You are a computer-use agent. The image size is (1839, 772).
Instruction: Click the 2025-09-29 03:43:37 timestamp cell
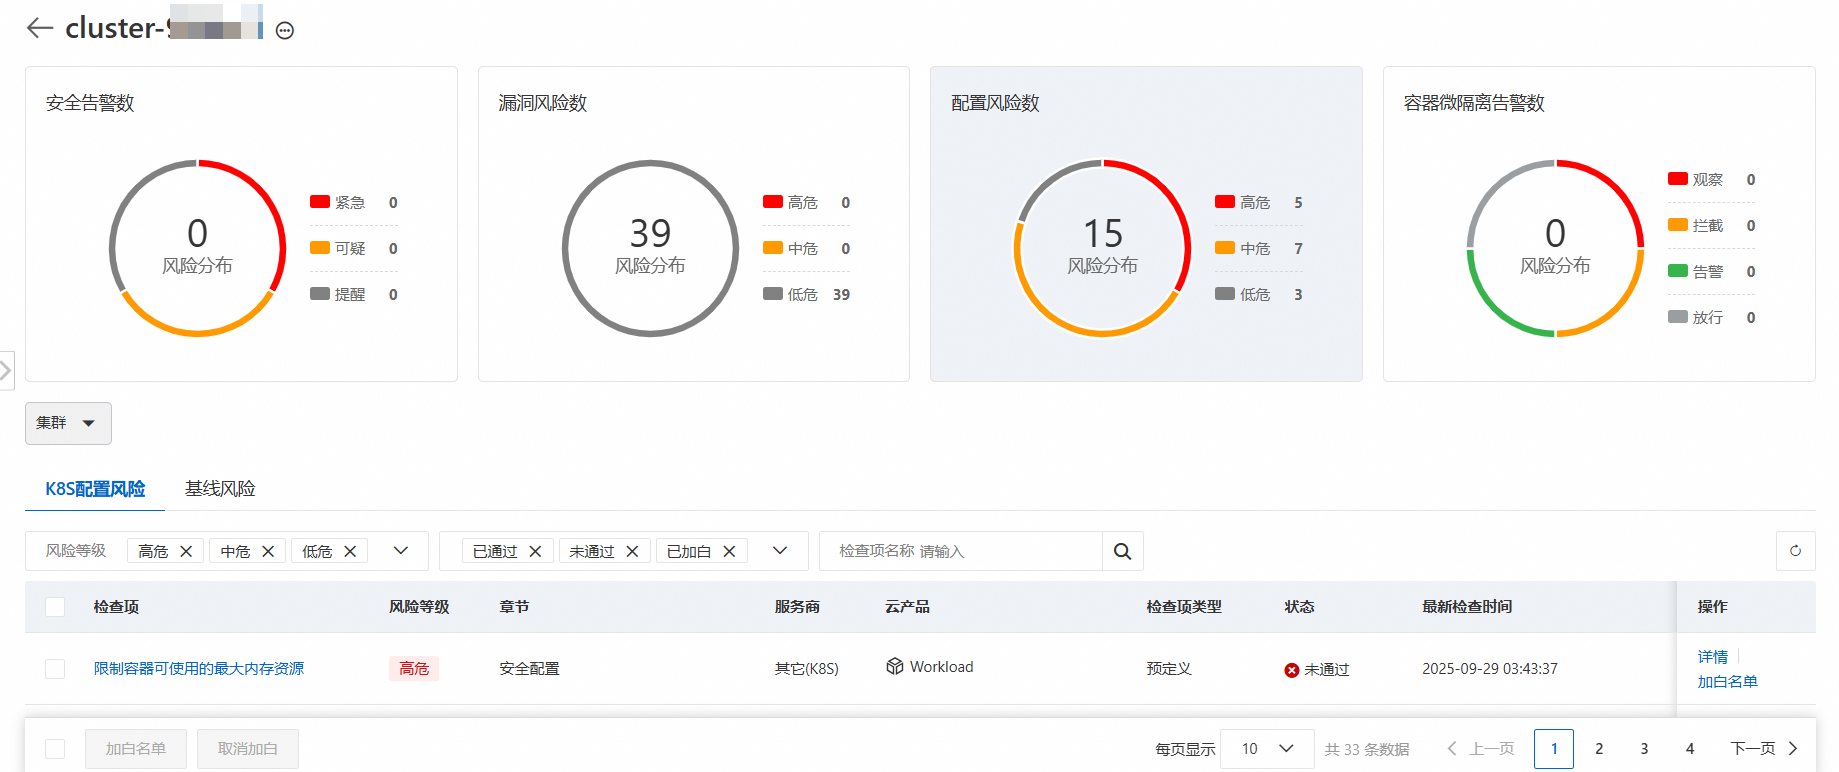click(1490, 669)
